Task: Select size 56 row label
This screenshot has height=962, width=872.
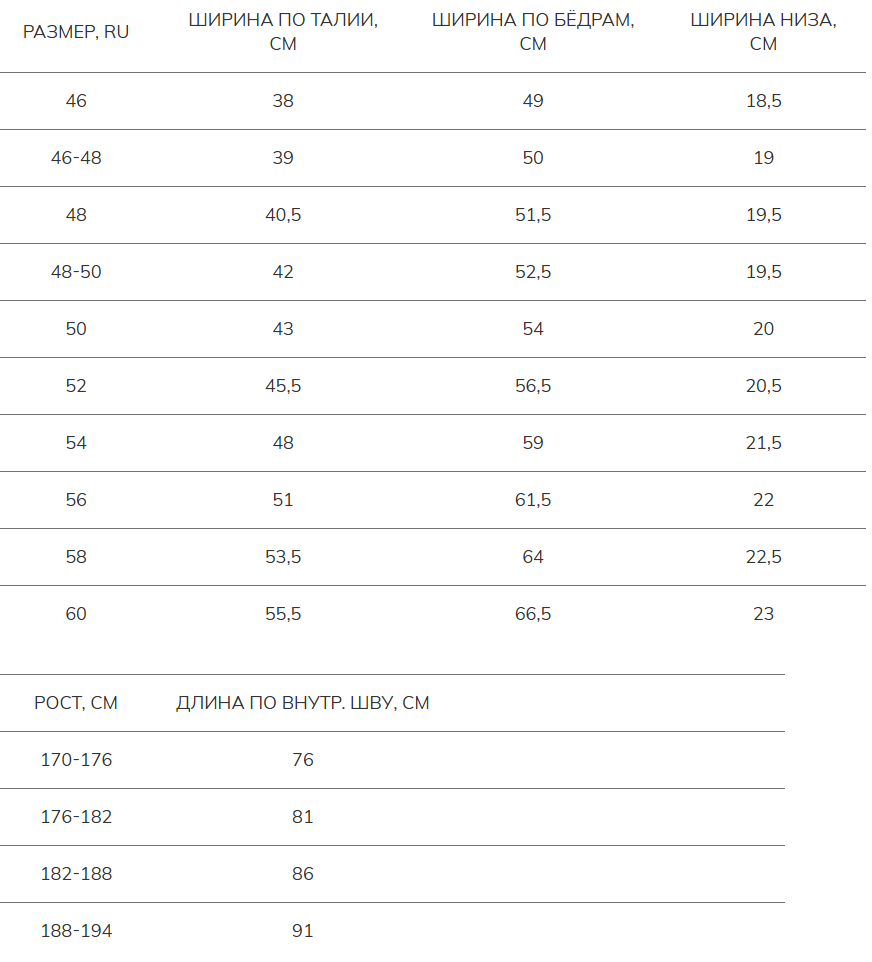Action: (x=76, y=500)
